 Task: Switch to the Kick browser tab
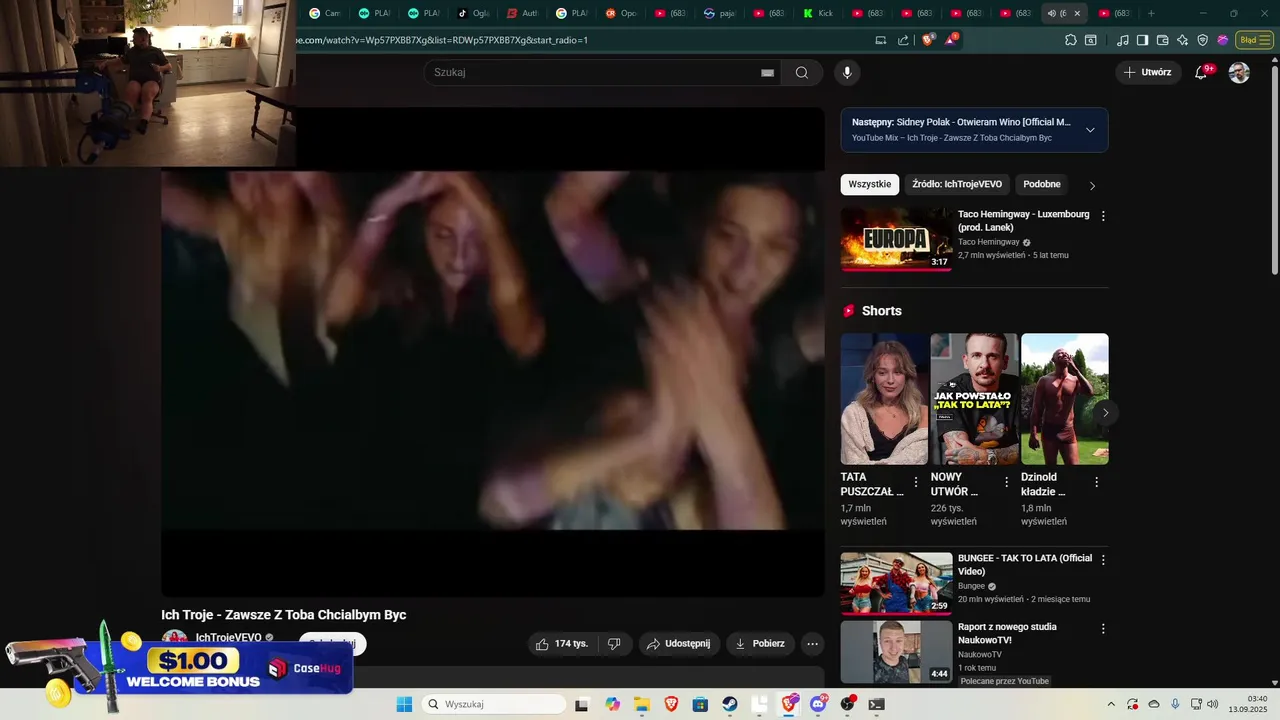[819, 13]
